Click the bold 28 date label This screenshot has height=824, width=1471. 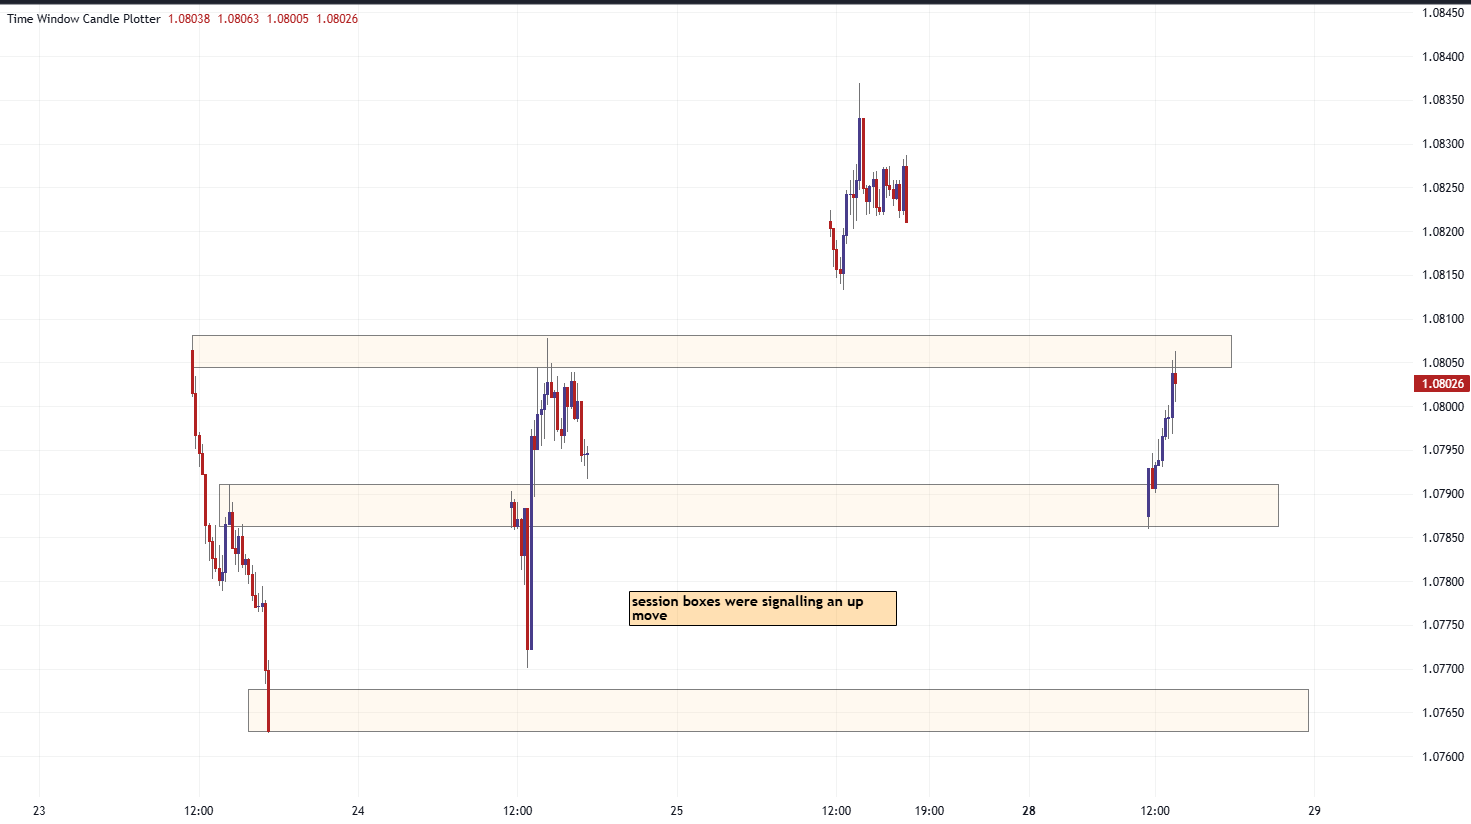(1029, 810)
